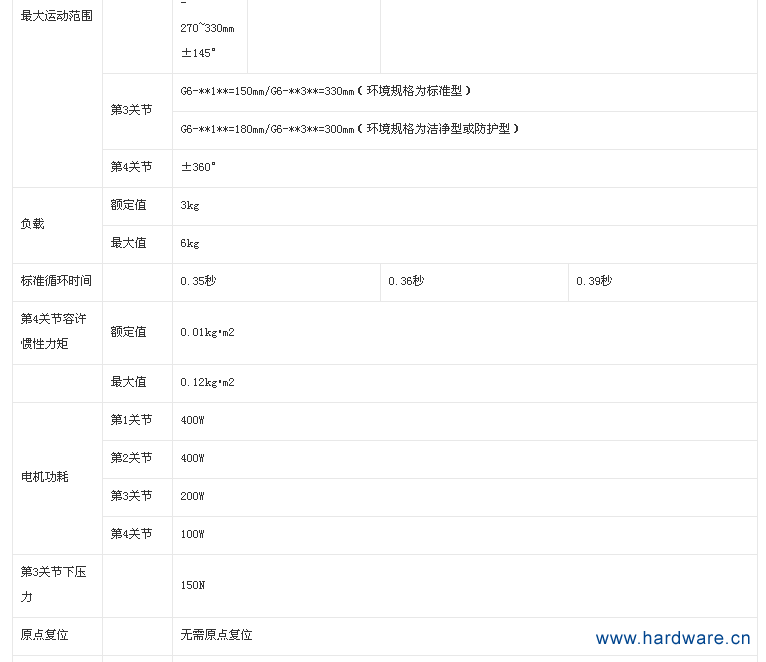Click the 负载 row header
Viewport: 766px width, 662px height.
(x=33, y=224)
